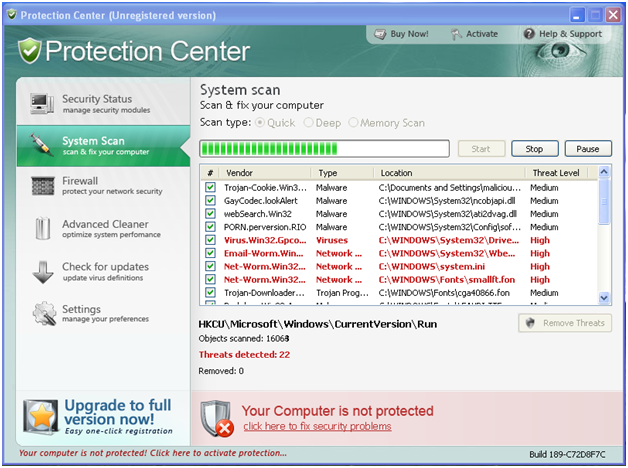Sort by the Threat Level column header
The width and height of the screenshot is (628, 468).
pos(557,173)
